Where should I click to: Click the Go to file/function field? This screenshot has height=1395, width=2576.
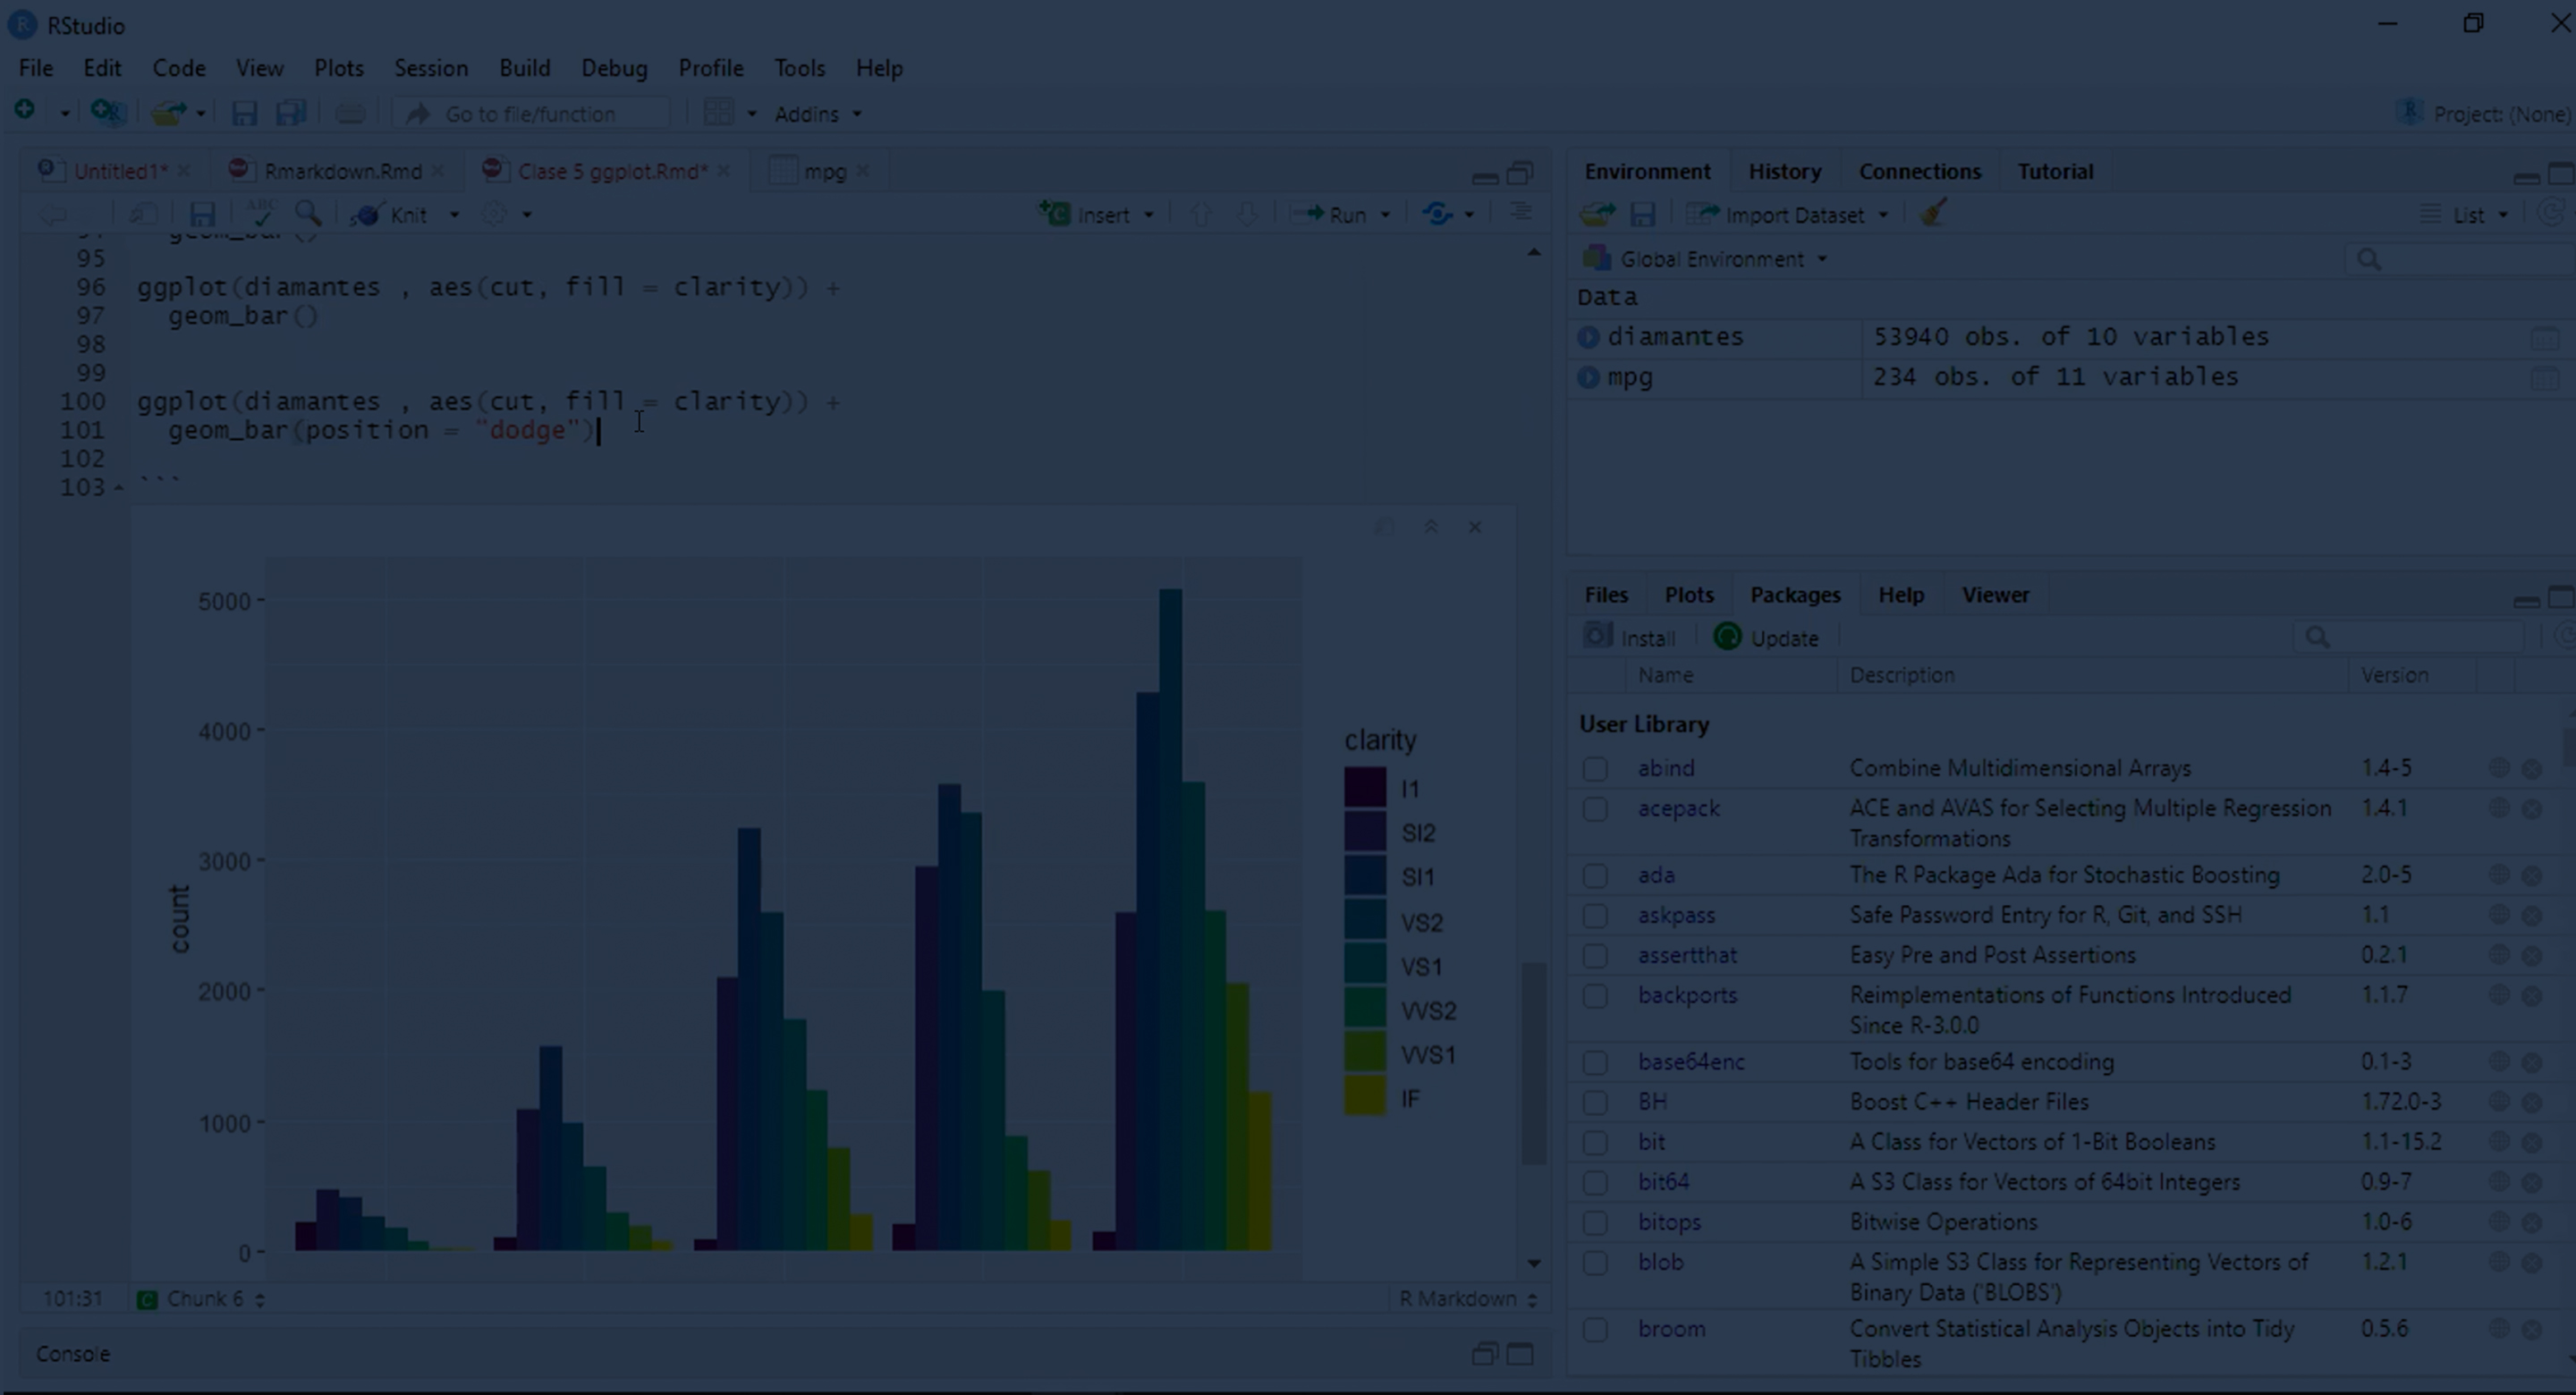[532, 114]
